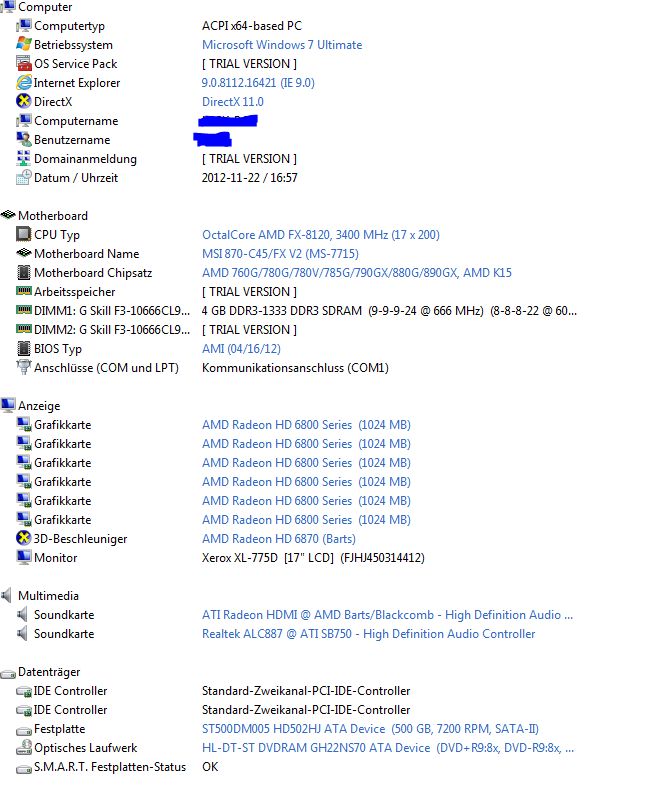Click the S.M.A.R.T. status OK value
Image resolution: width=649 pixels, height=794 pixels.
210,767
